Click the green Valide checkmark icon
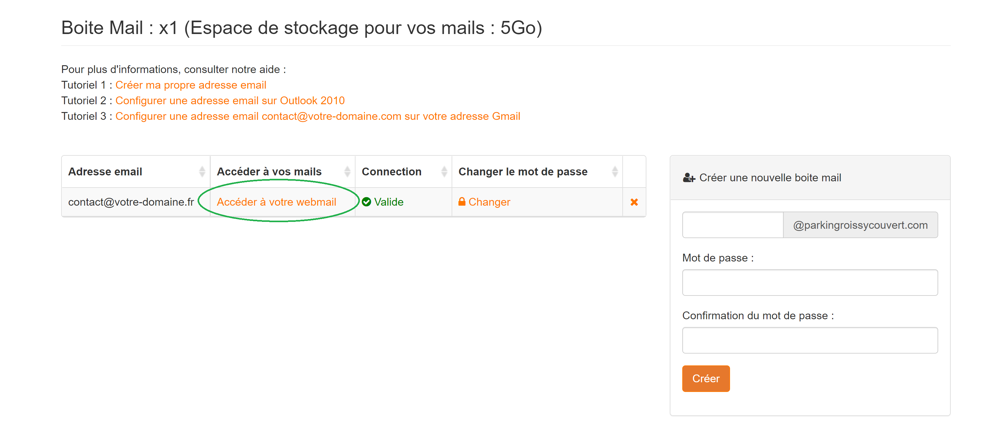Viewport: 1000px width, 435px height. [x=367, y=202]
